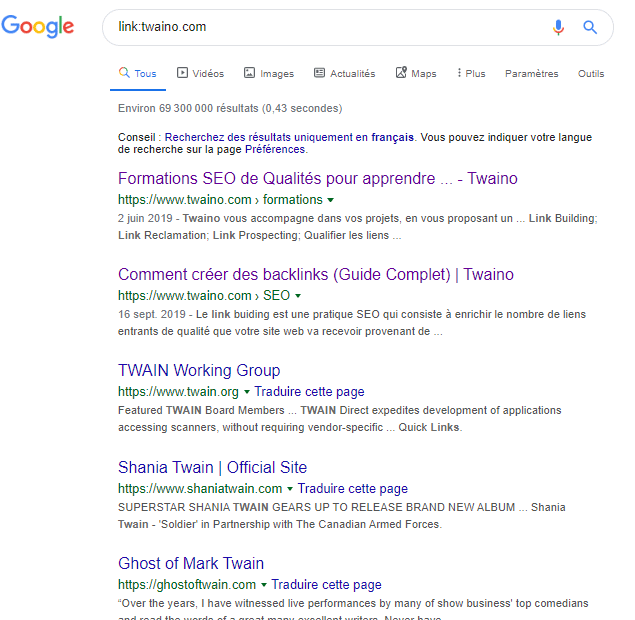Open the Outils options
Screen dimensions: 635x620
tap(591, 74)
